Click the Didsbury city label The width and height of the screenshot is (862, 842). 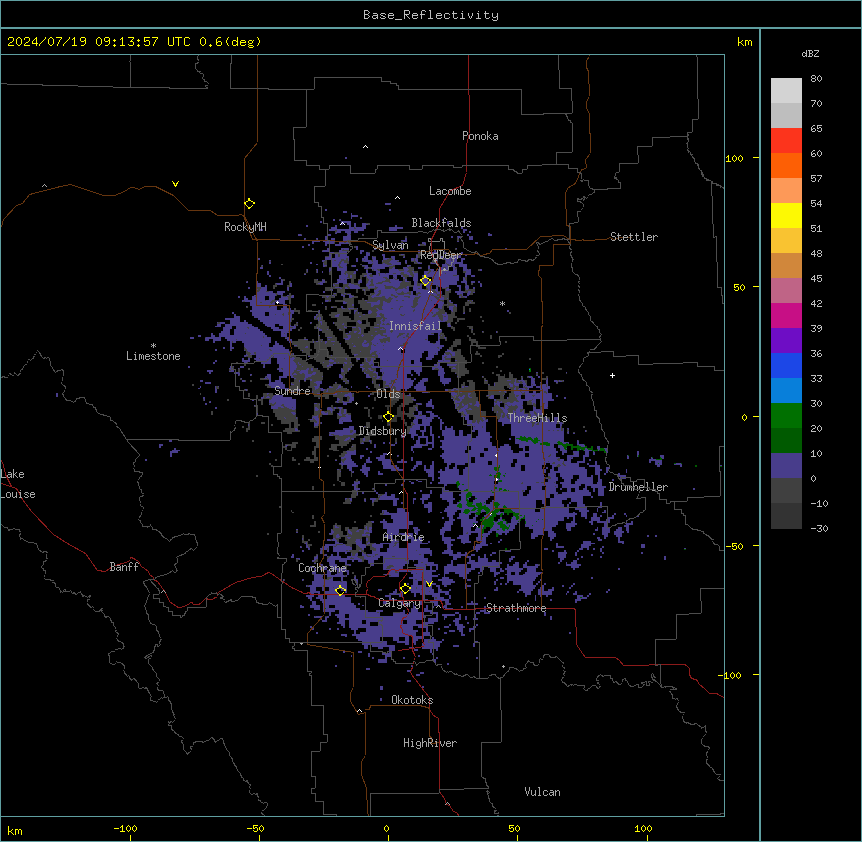(382, 431)
